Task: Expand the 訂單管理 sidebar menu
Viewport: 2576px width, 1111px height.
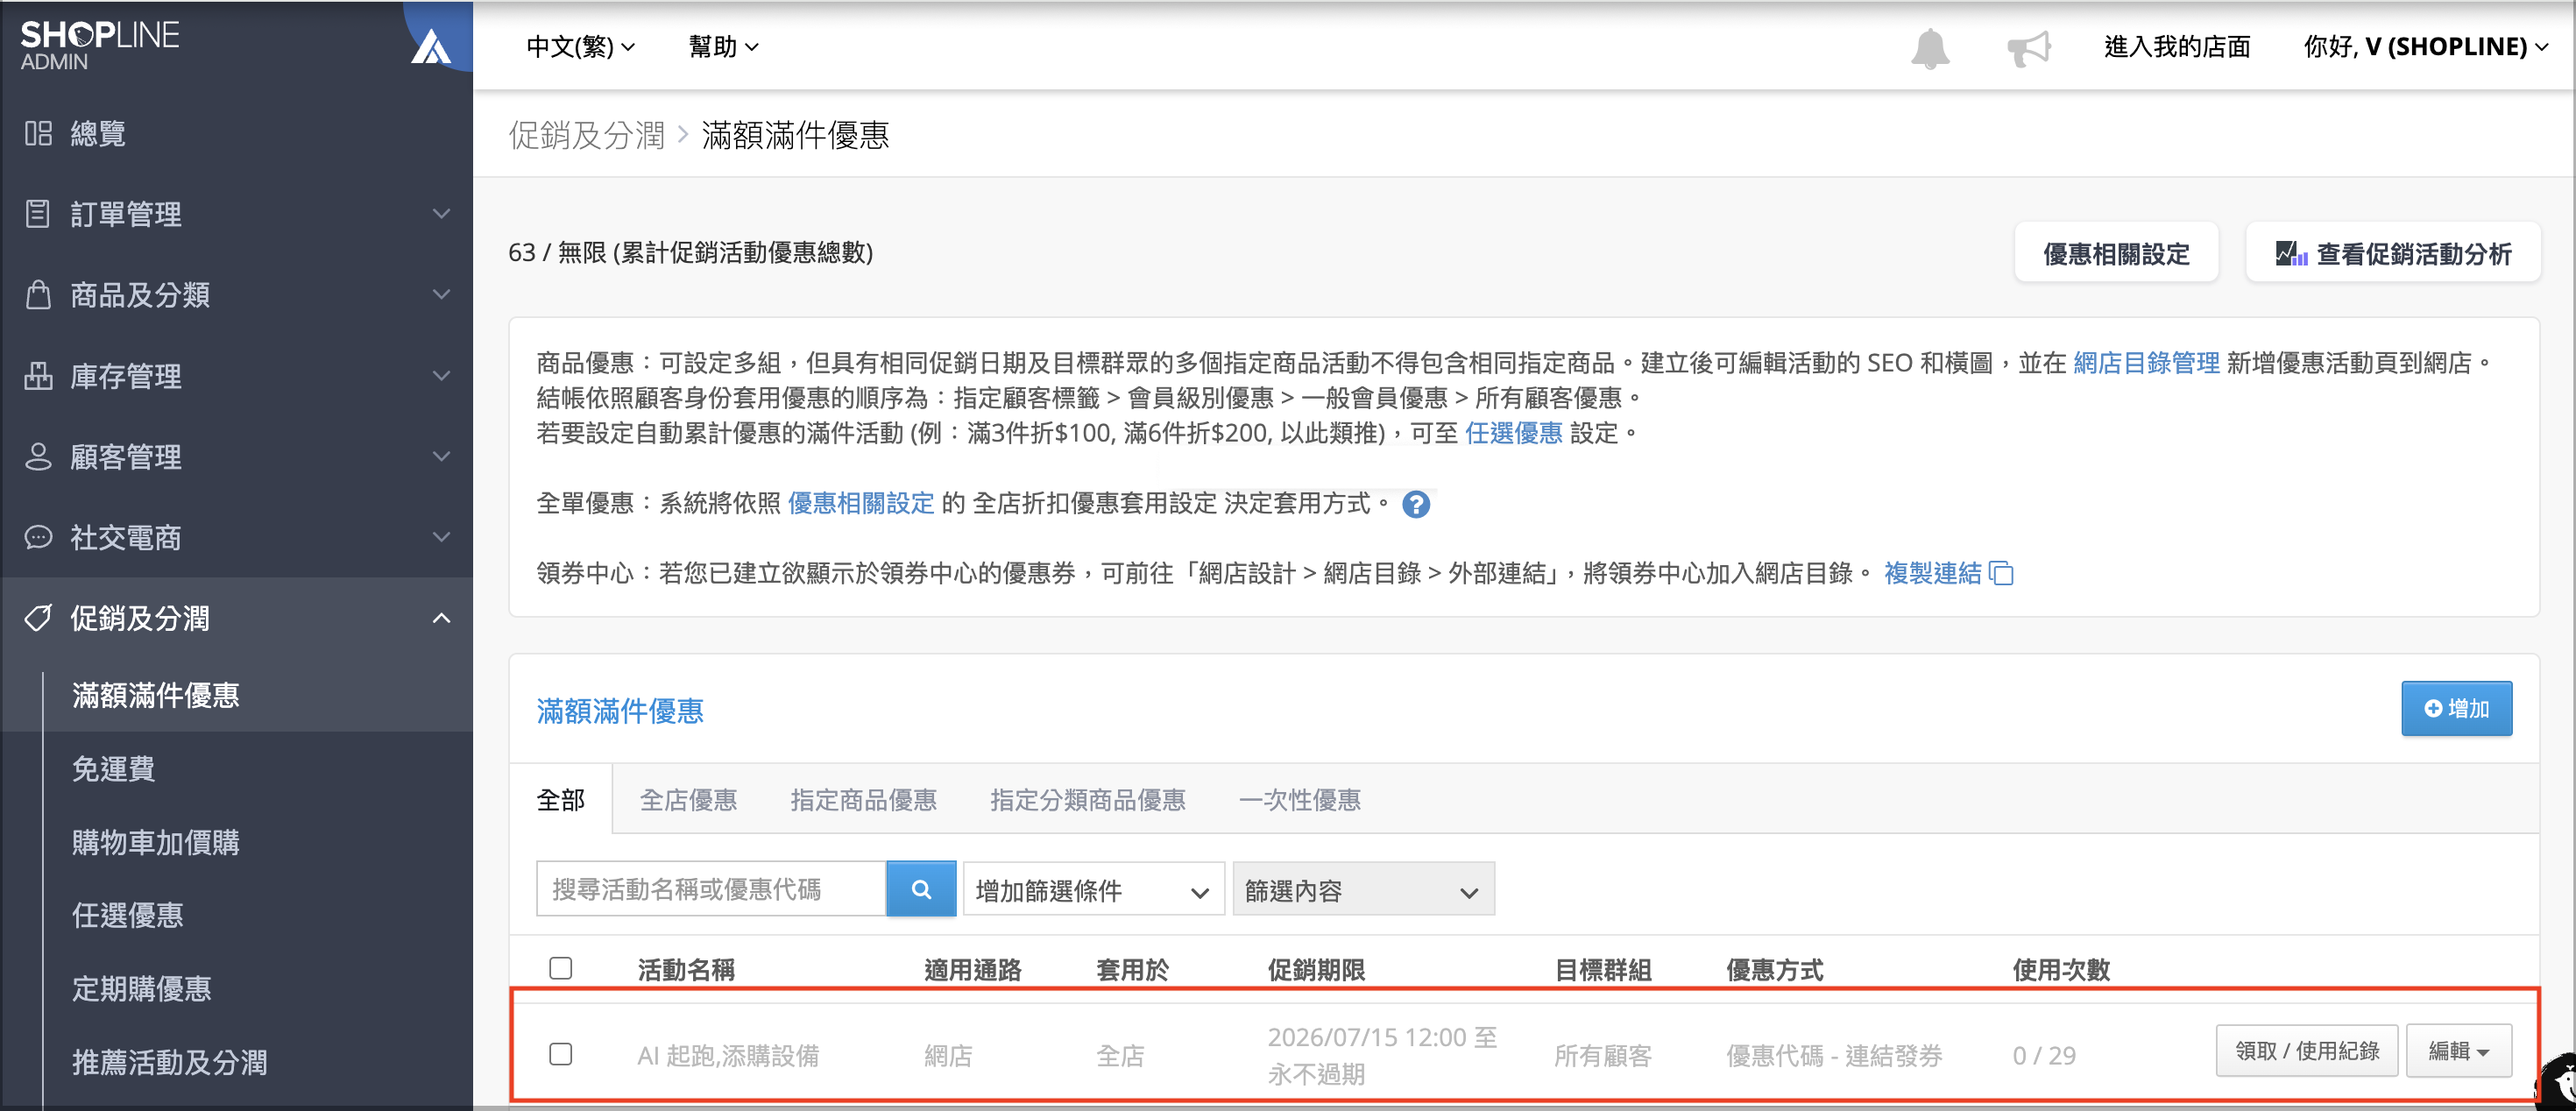Action: 237,214
